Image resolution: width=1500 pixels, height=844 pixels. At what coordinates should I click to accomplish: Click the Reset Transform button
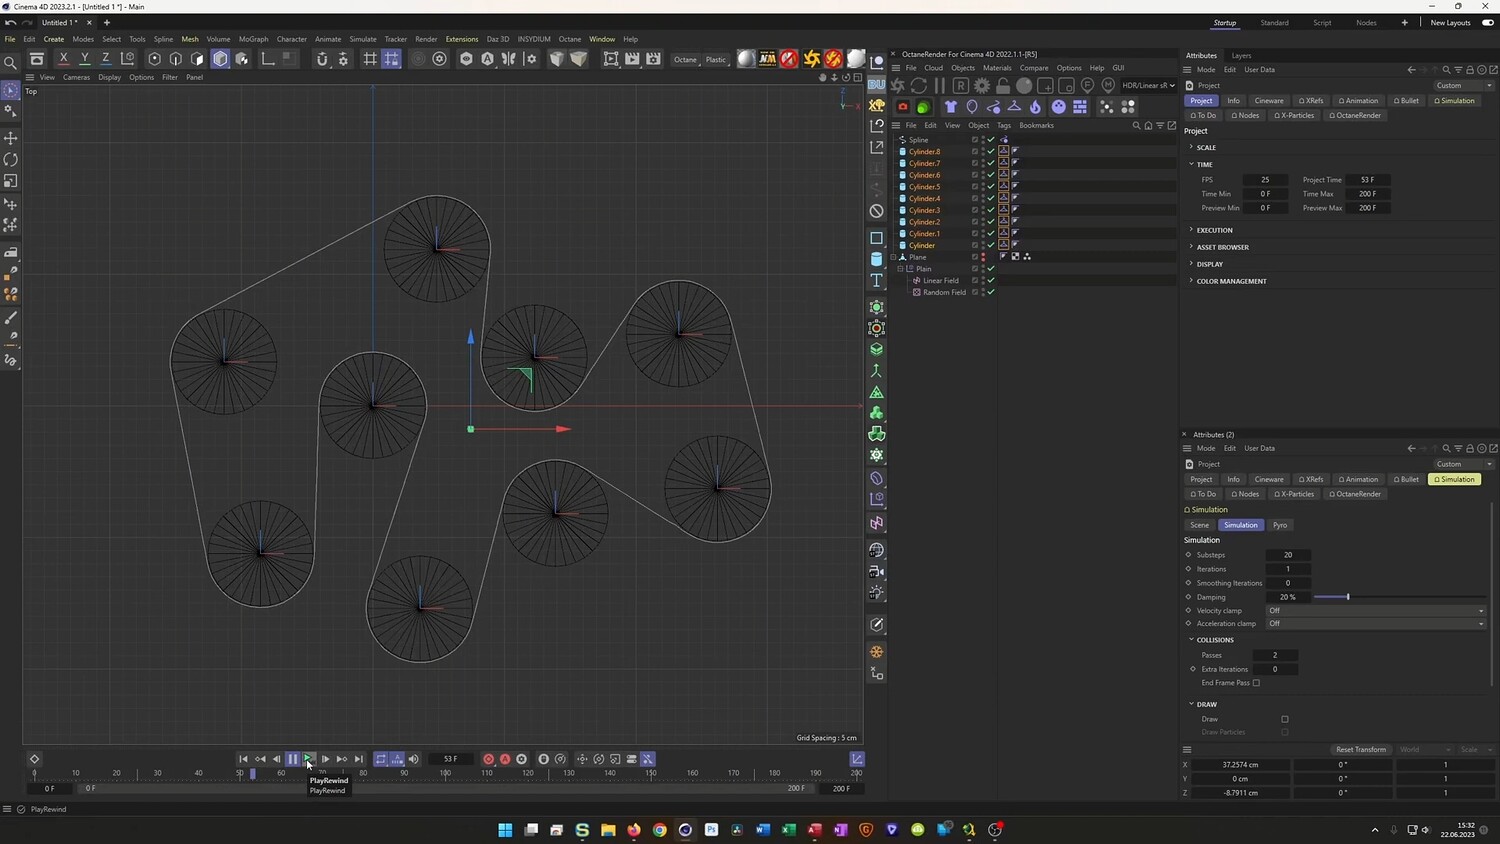point(1361,749)
